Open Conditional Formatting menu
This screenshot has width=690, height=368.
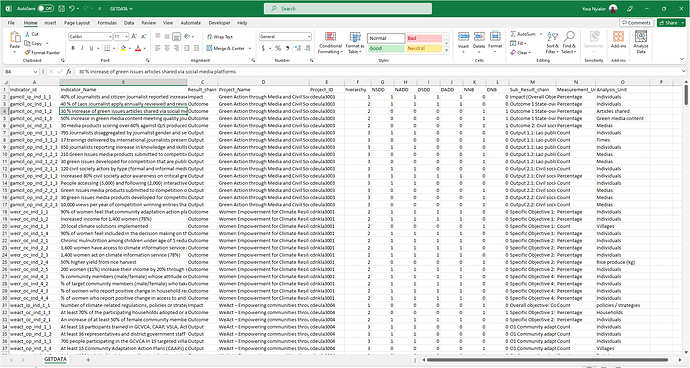[330, 43]
